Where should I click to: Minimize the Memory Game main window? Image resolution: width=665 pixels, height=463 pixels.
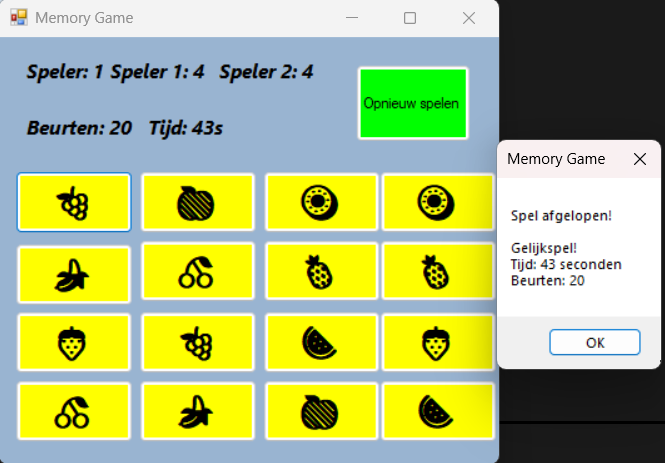click(352, 18)
